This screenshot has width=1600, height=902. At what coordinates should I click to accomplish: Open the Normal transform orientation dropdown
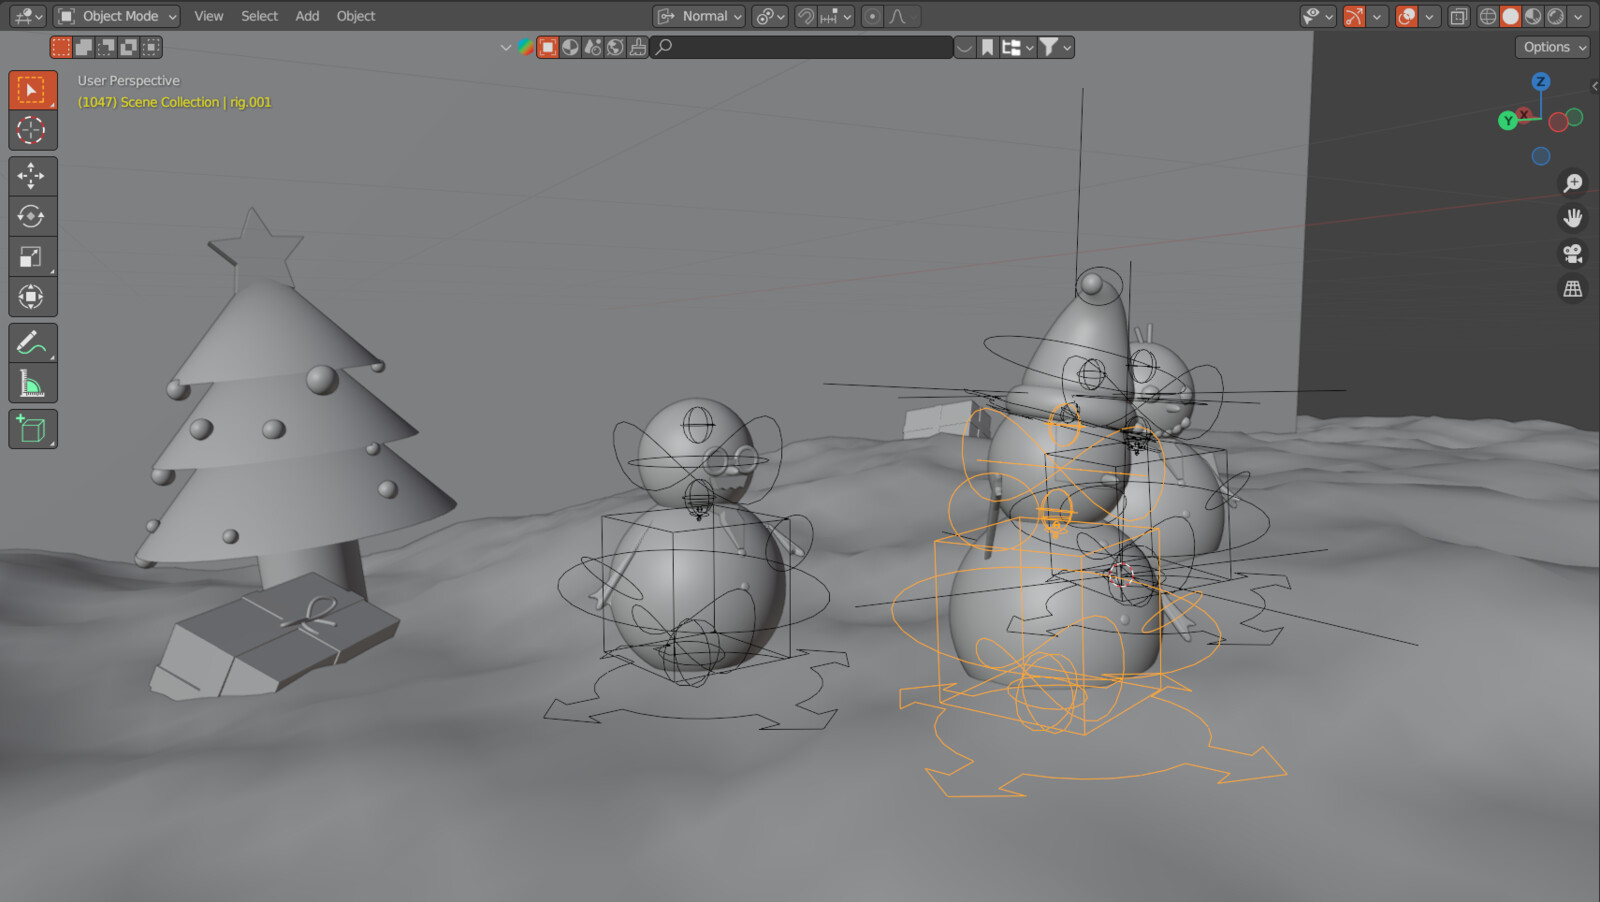[699, 16]
